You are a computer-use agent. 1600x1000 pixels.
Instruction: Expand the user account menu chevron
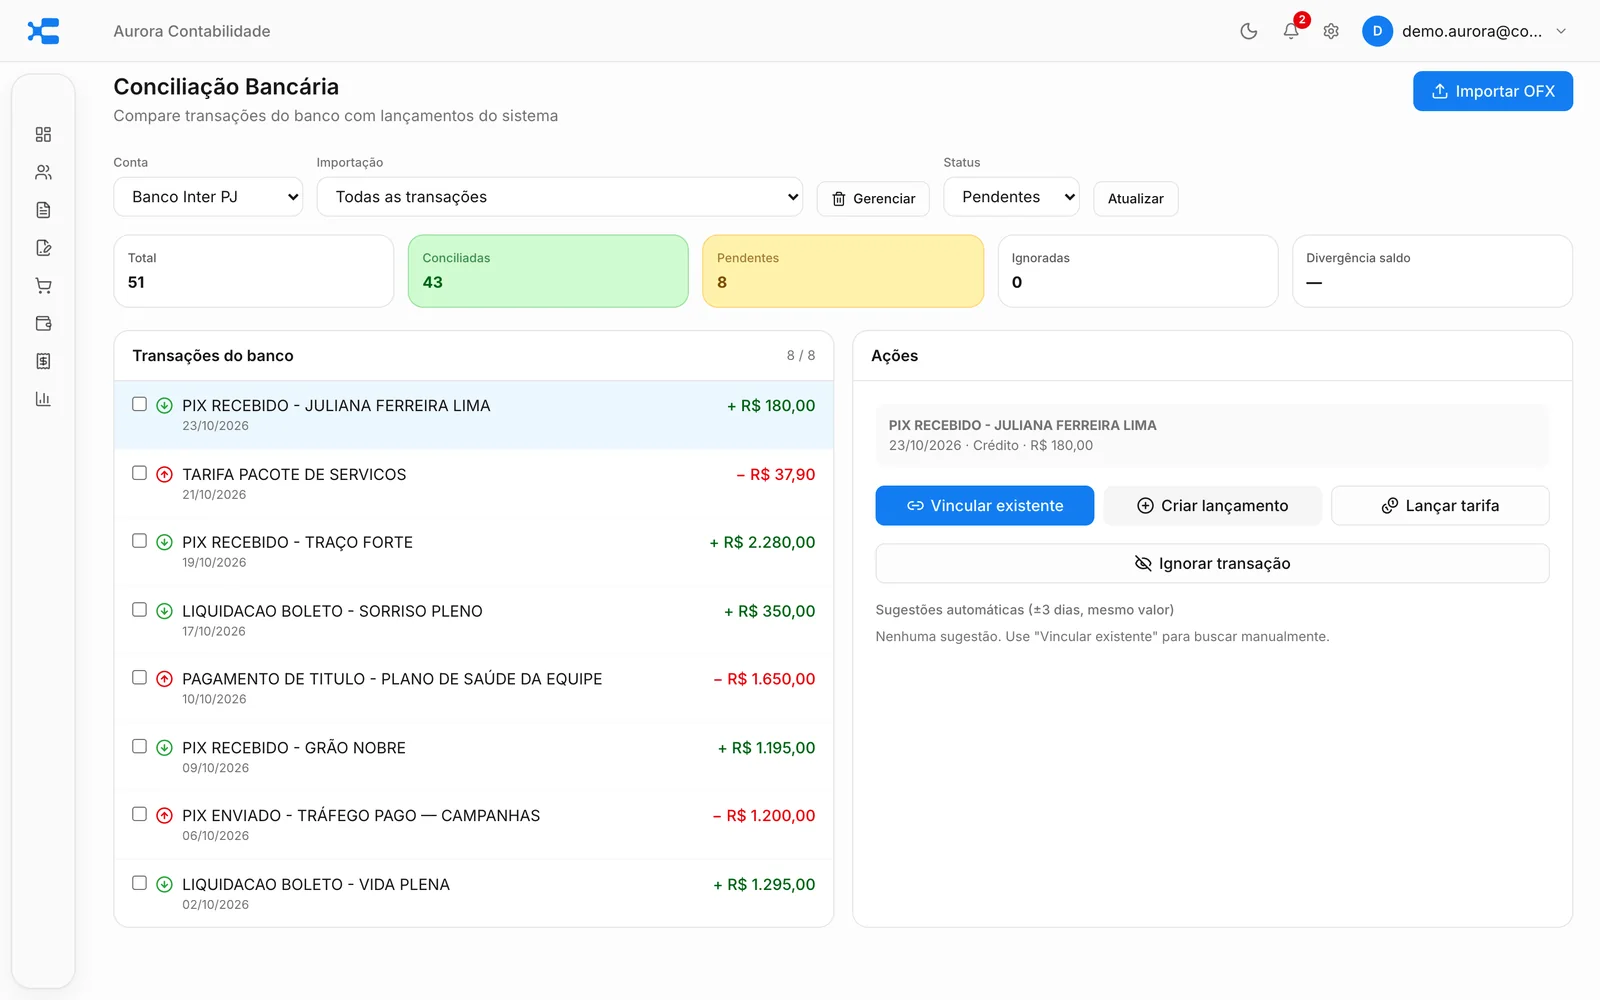coord(1561,31)
